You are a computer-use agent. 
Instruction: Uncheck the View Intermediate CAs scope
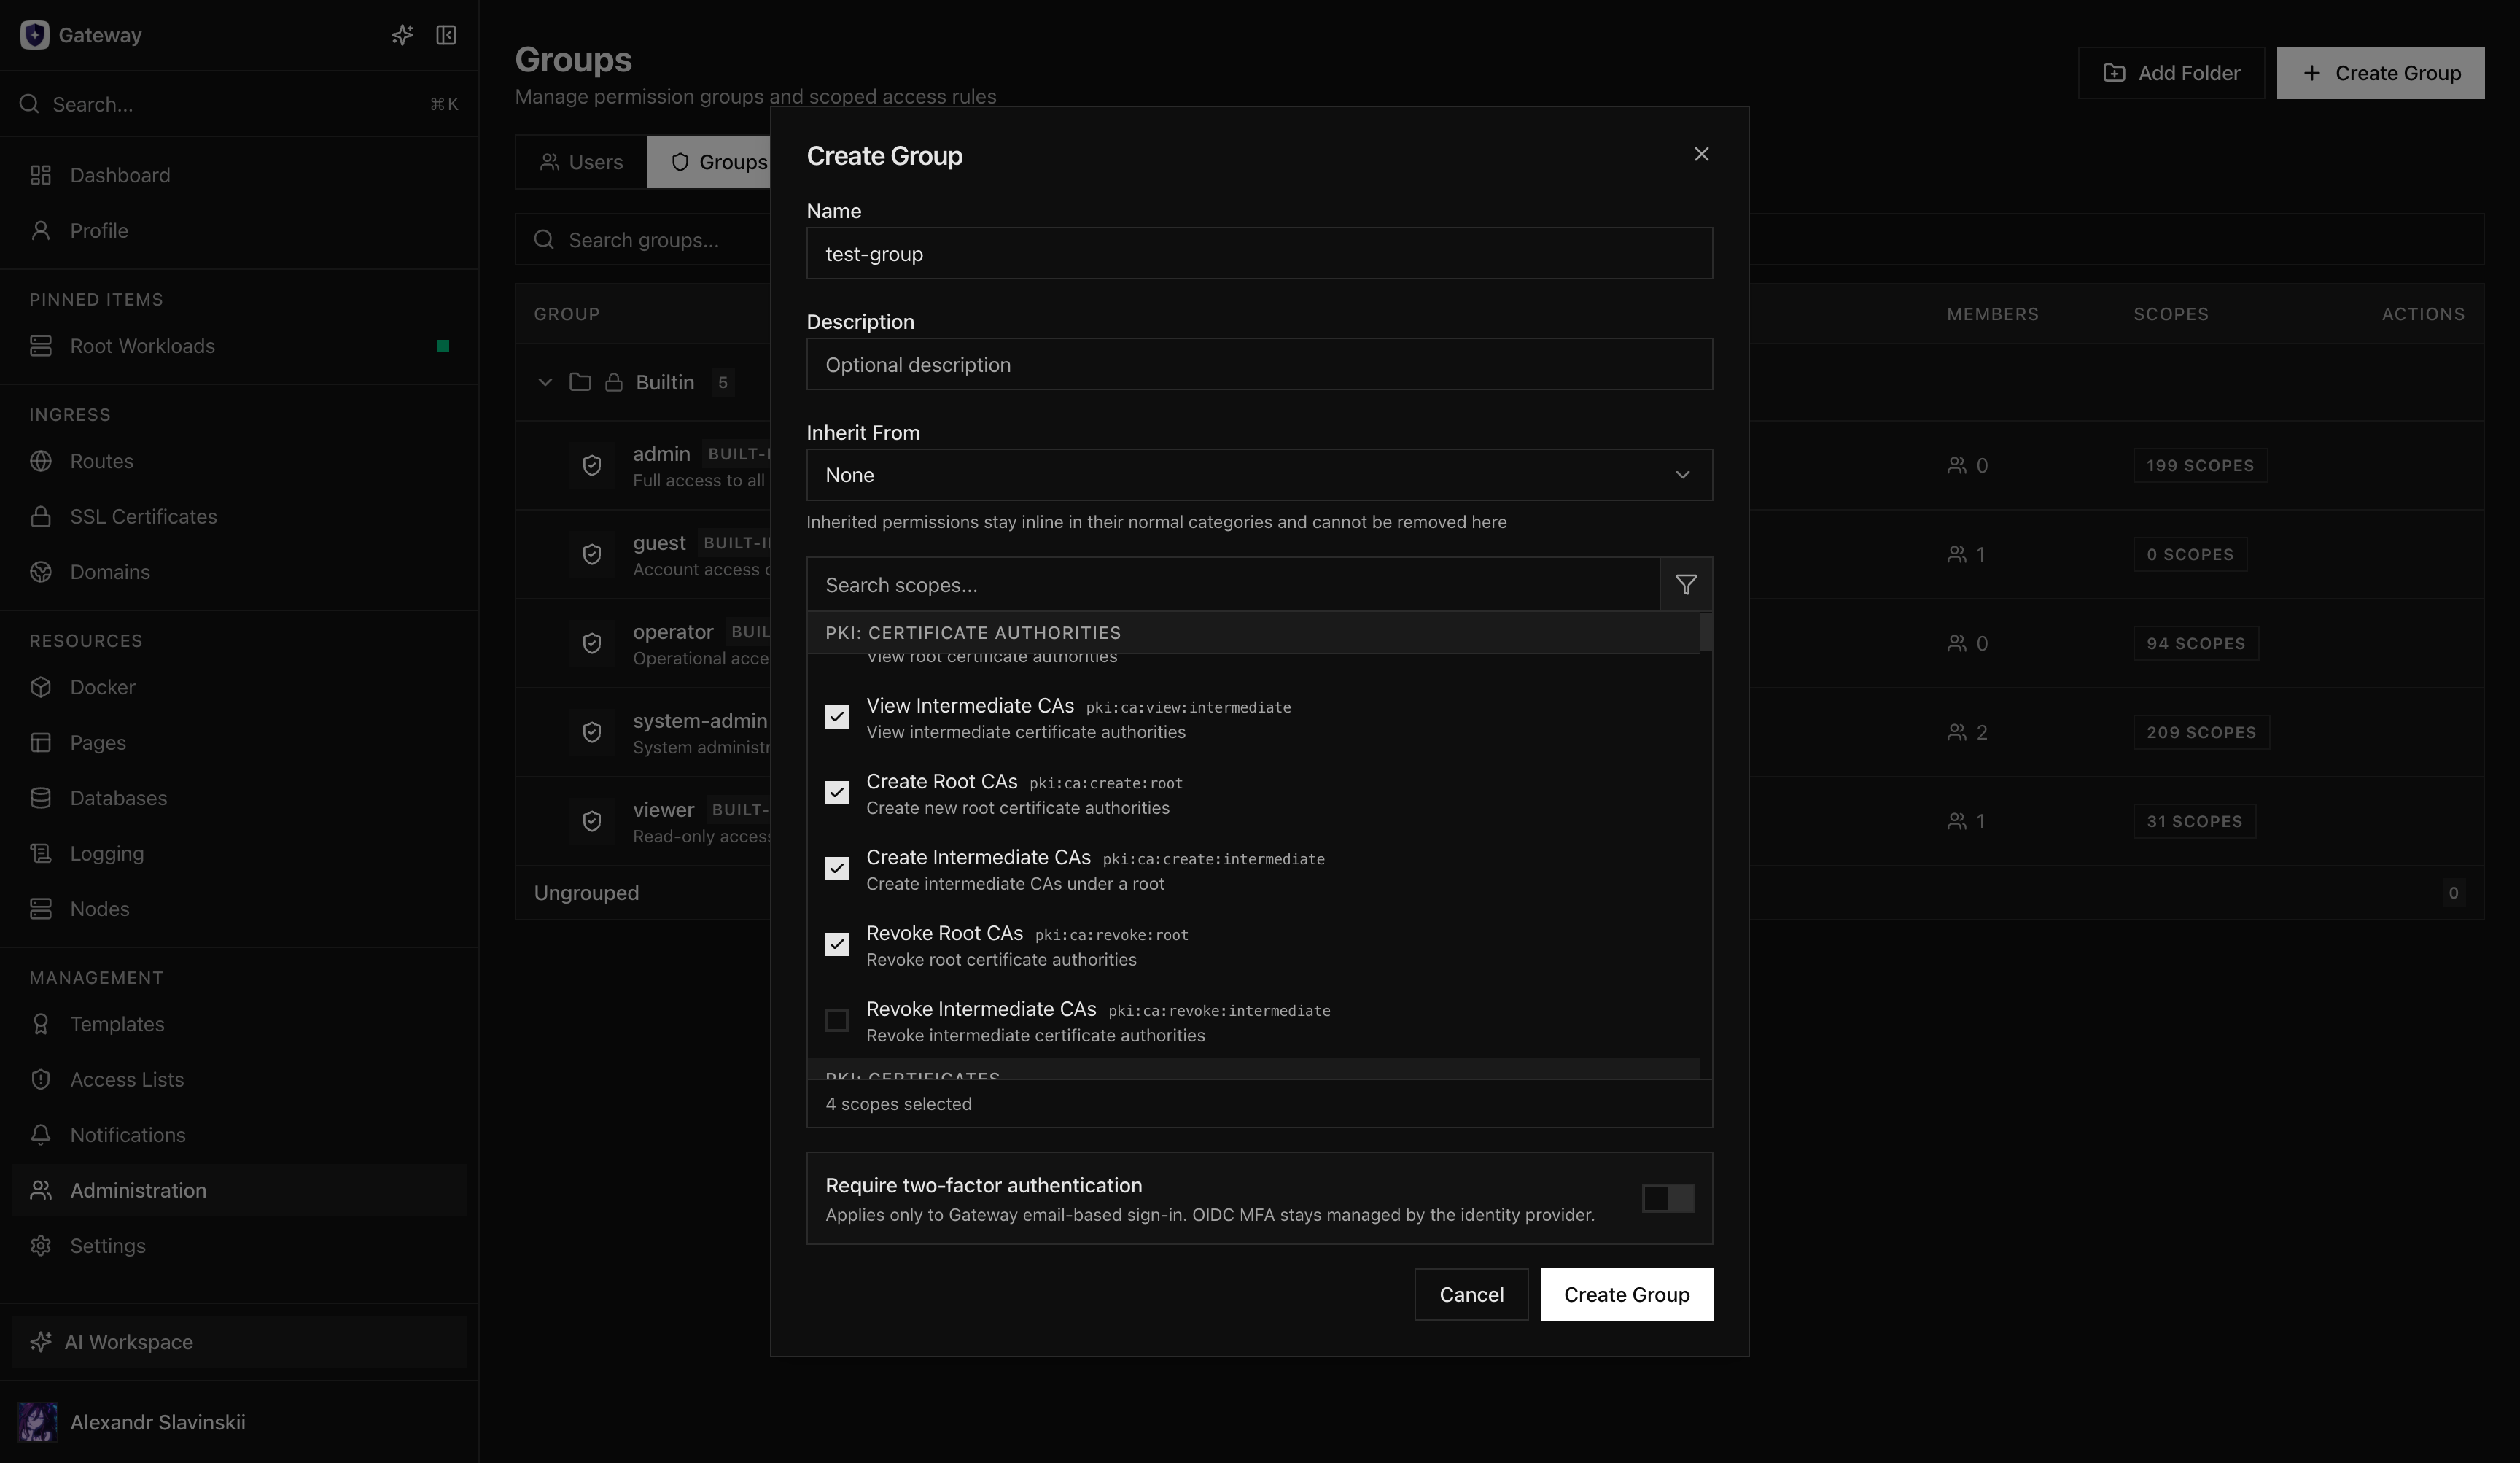[837, 717]
